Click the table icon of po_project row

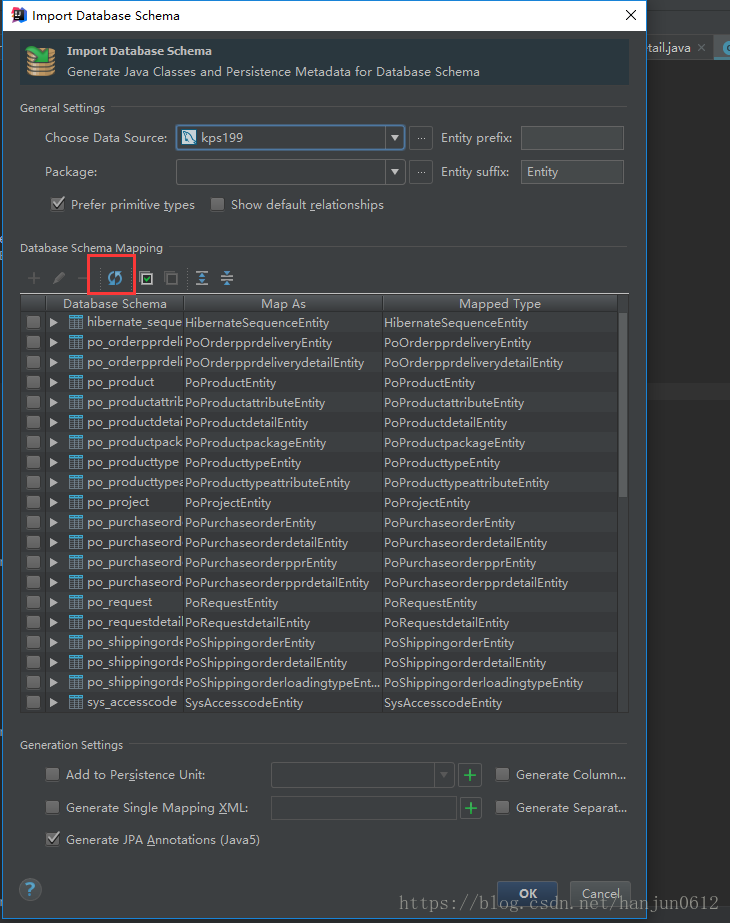(x=76, y=502)
